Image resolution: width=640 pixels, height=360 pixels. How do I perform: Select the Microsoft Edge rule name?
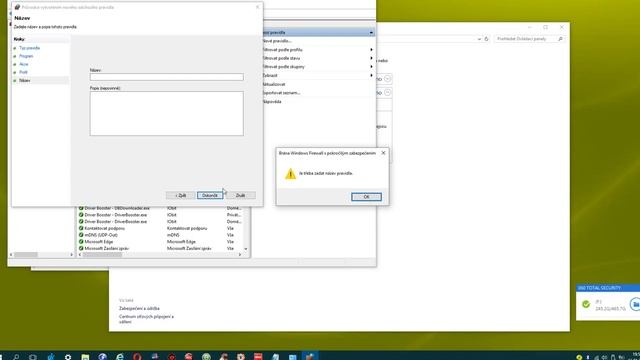99,242
